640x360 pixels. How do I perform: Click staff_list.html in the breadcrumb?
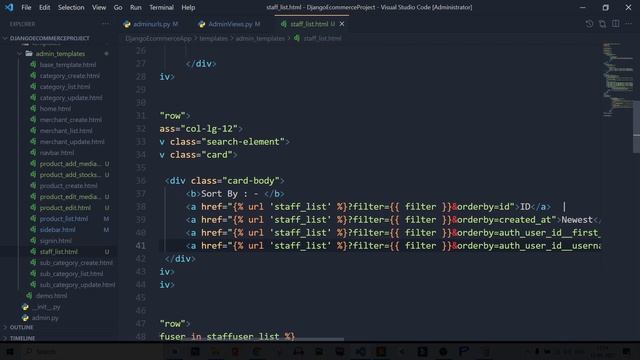[322, 38]
